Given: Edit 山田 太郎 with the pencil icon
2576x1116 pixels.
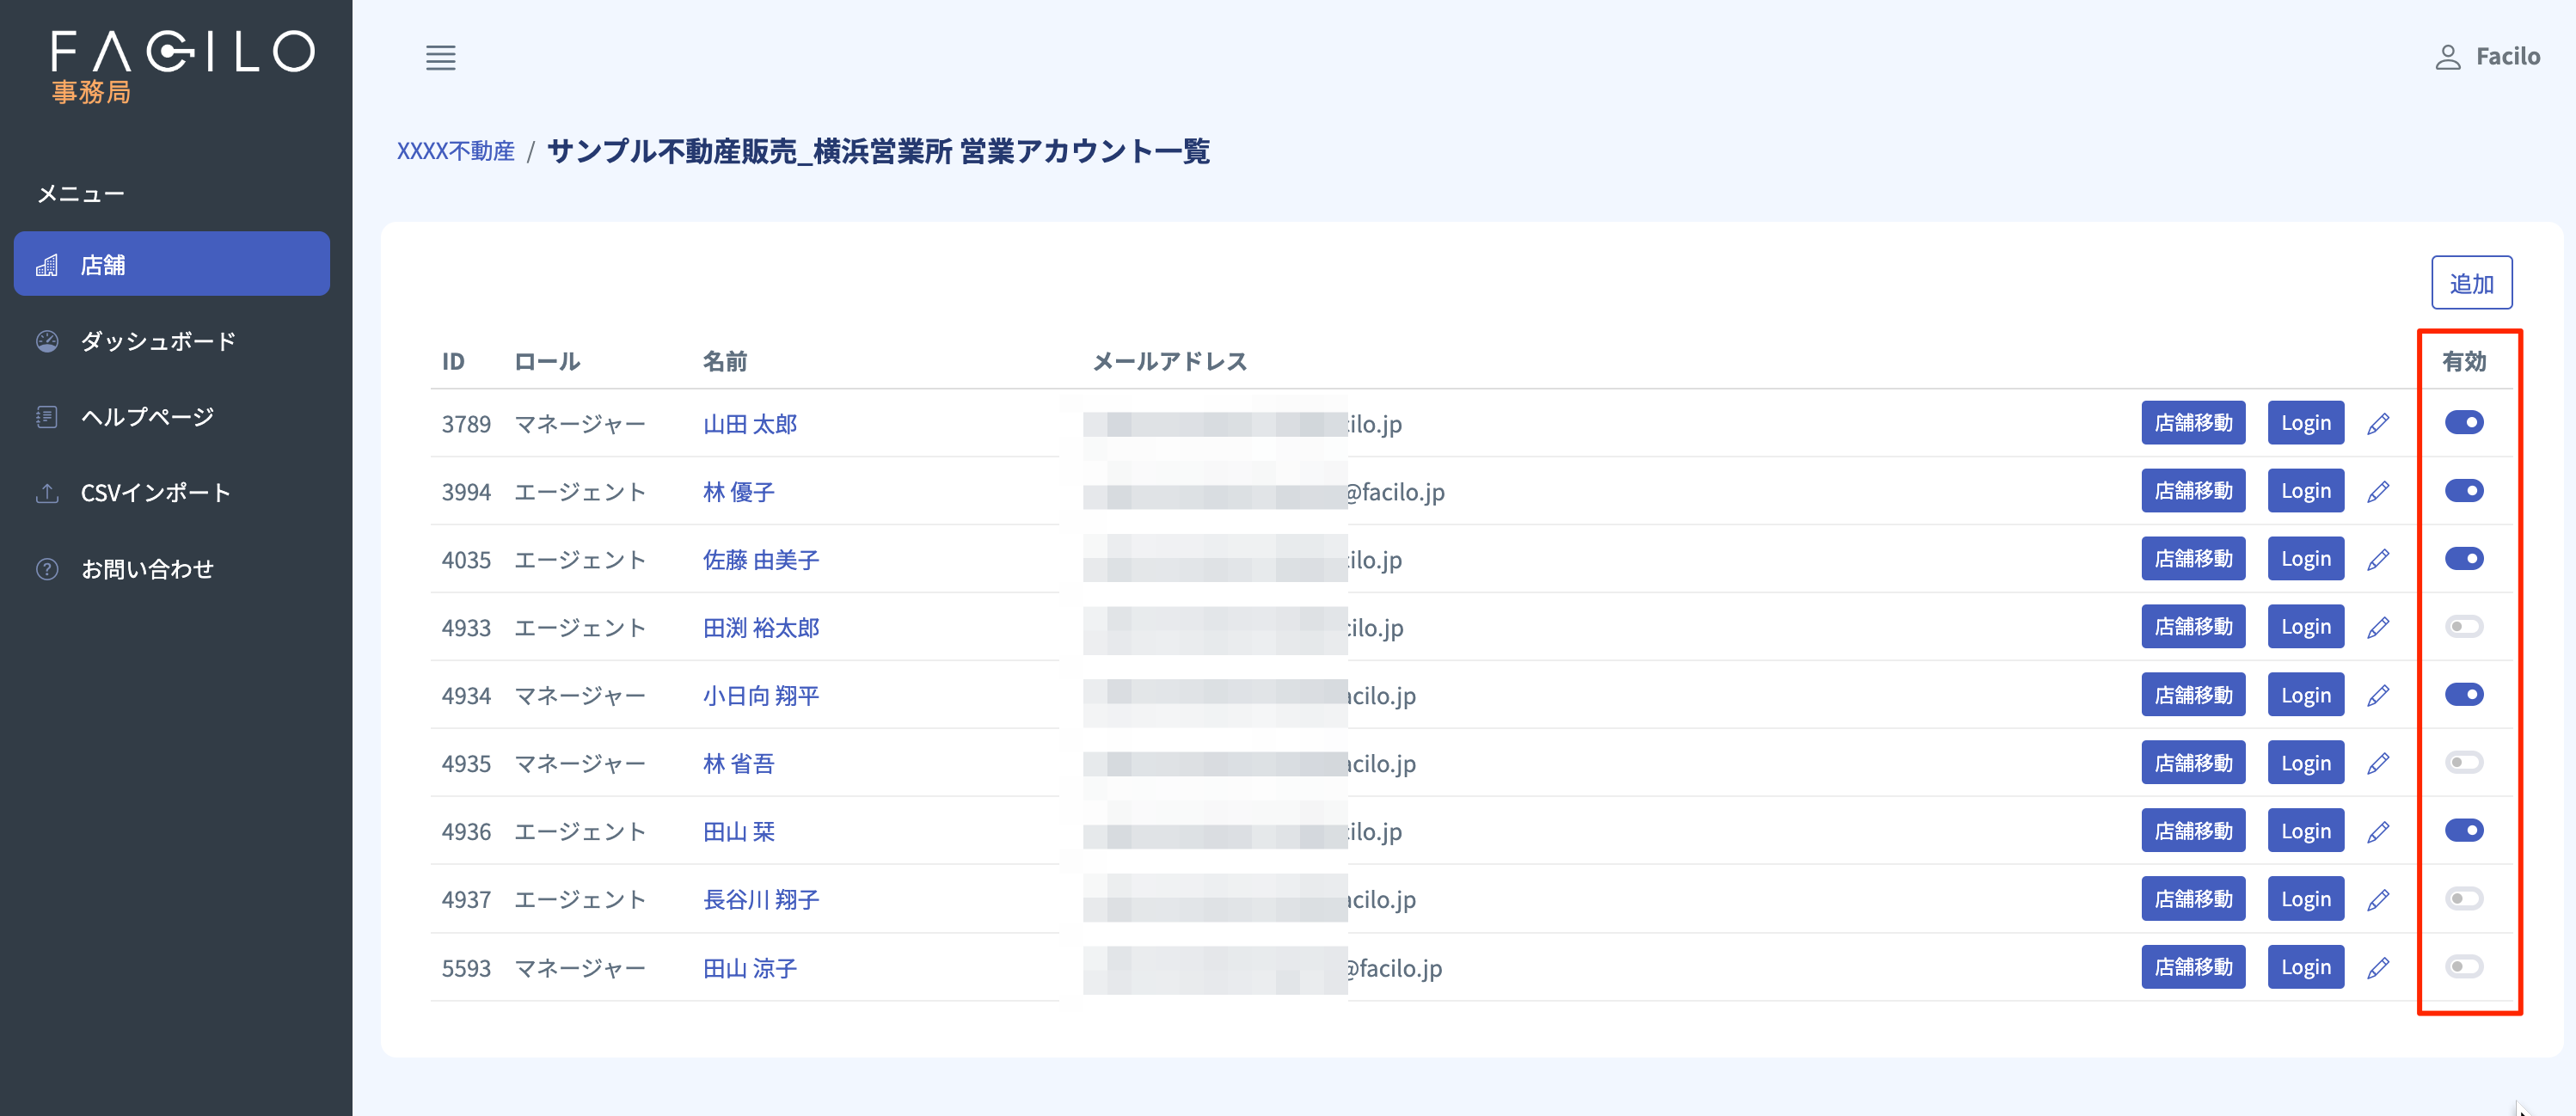Looking at the screenshot, I should tap(2379, 423).
